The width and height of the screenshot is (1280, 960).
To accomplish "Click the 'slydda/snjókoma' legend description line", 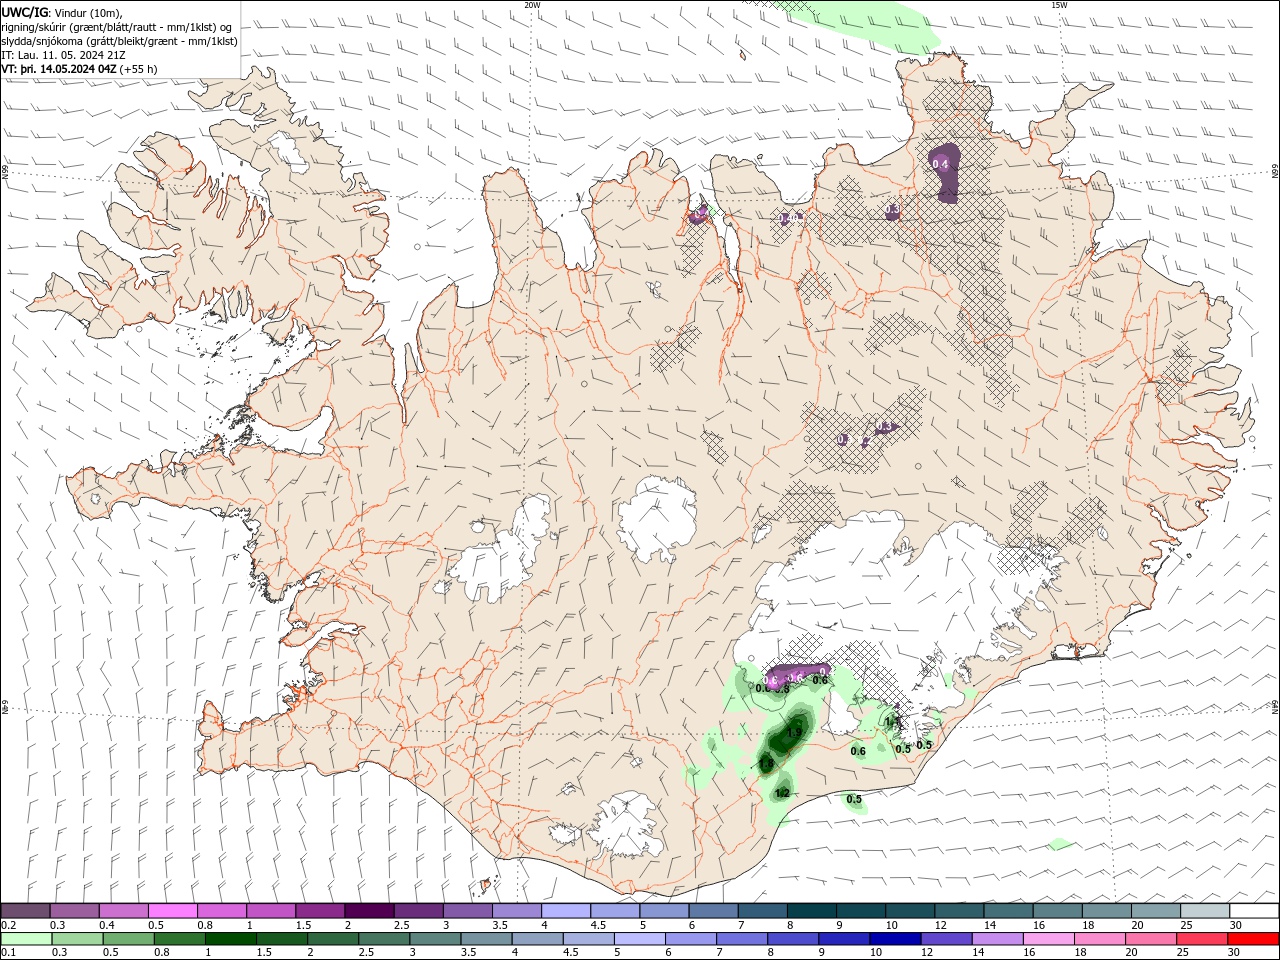I will pos(120,41).
